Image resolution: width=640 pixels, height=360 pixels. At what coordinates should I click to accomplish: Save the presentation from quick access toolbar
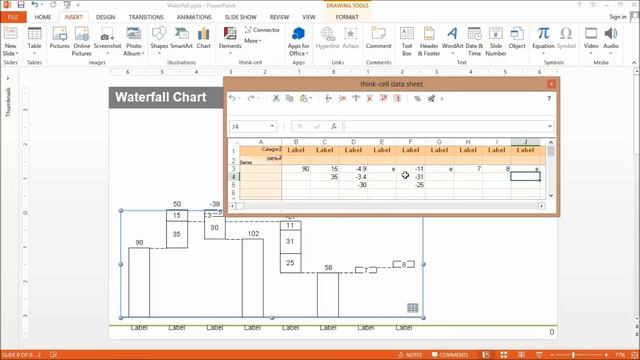click(21, 5)
